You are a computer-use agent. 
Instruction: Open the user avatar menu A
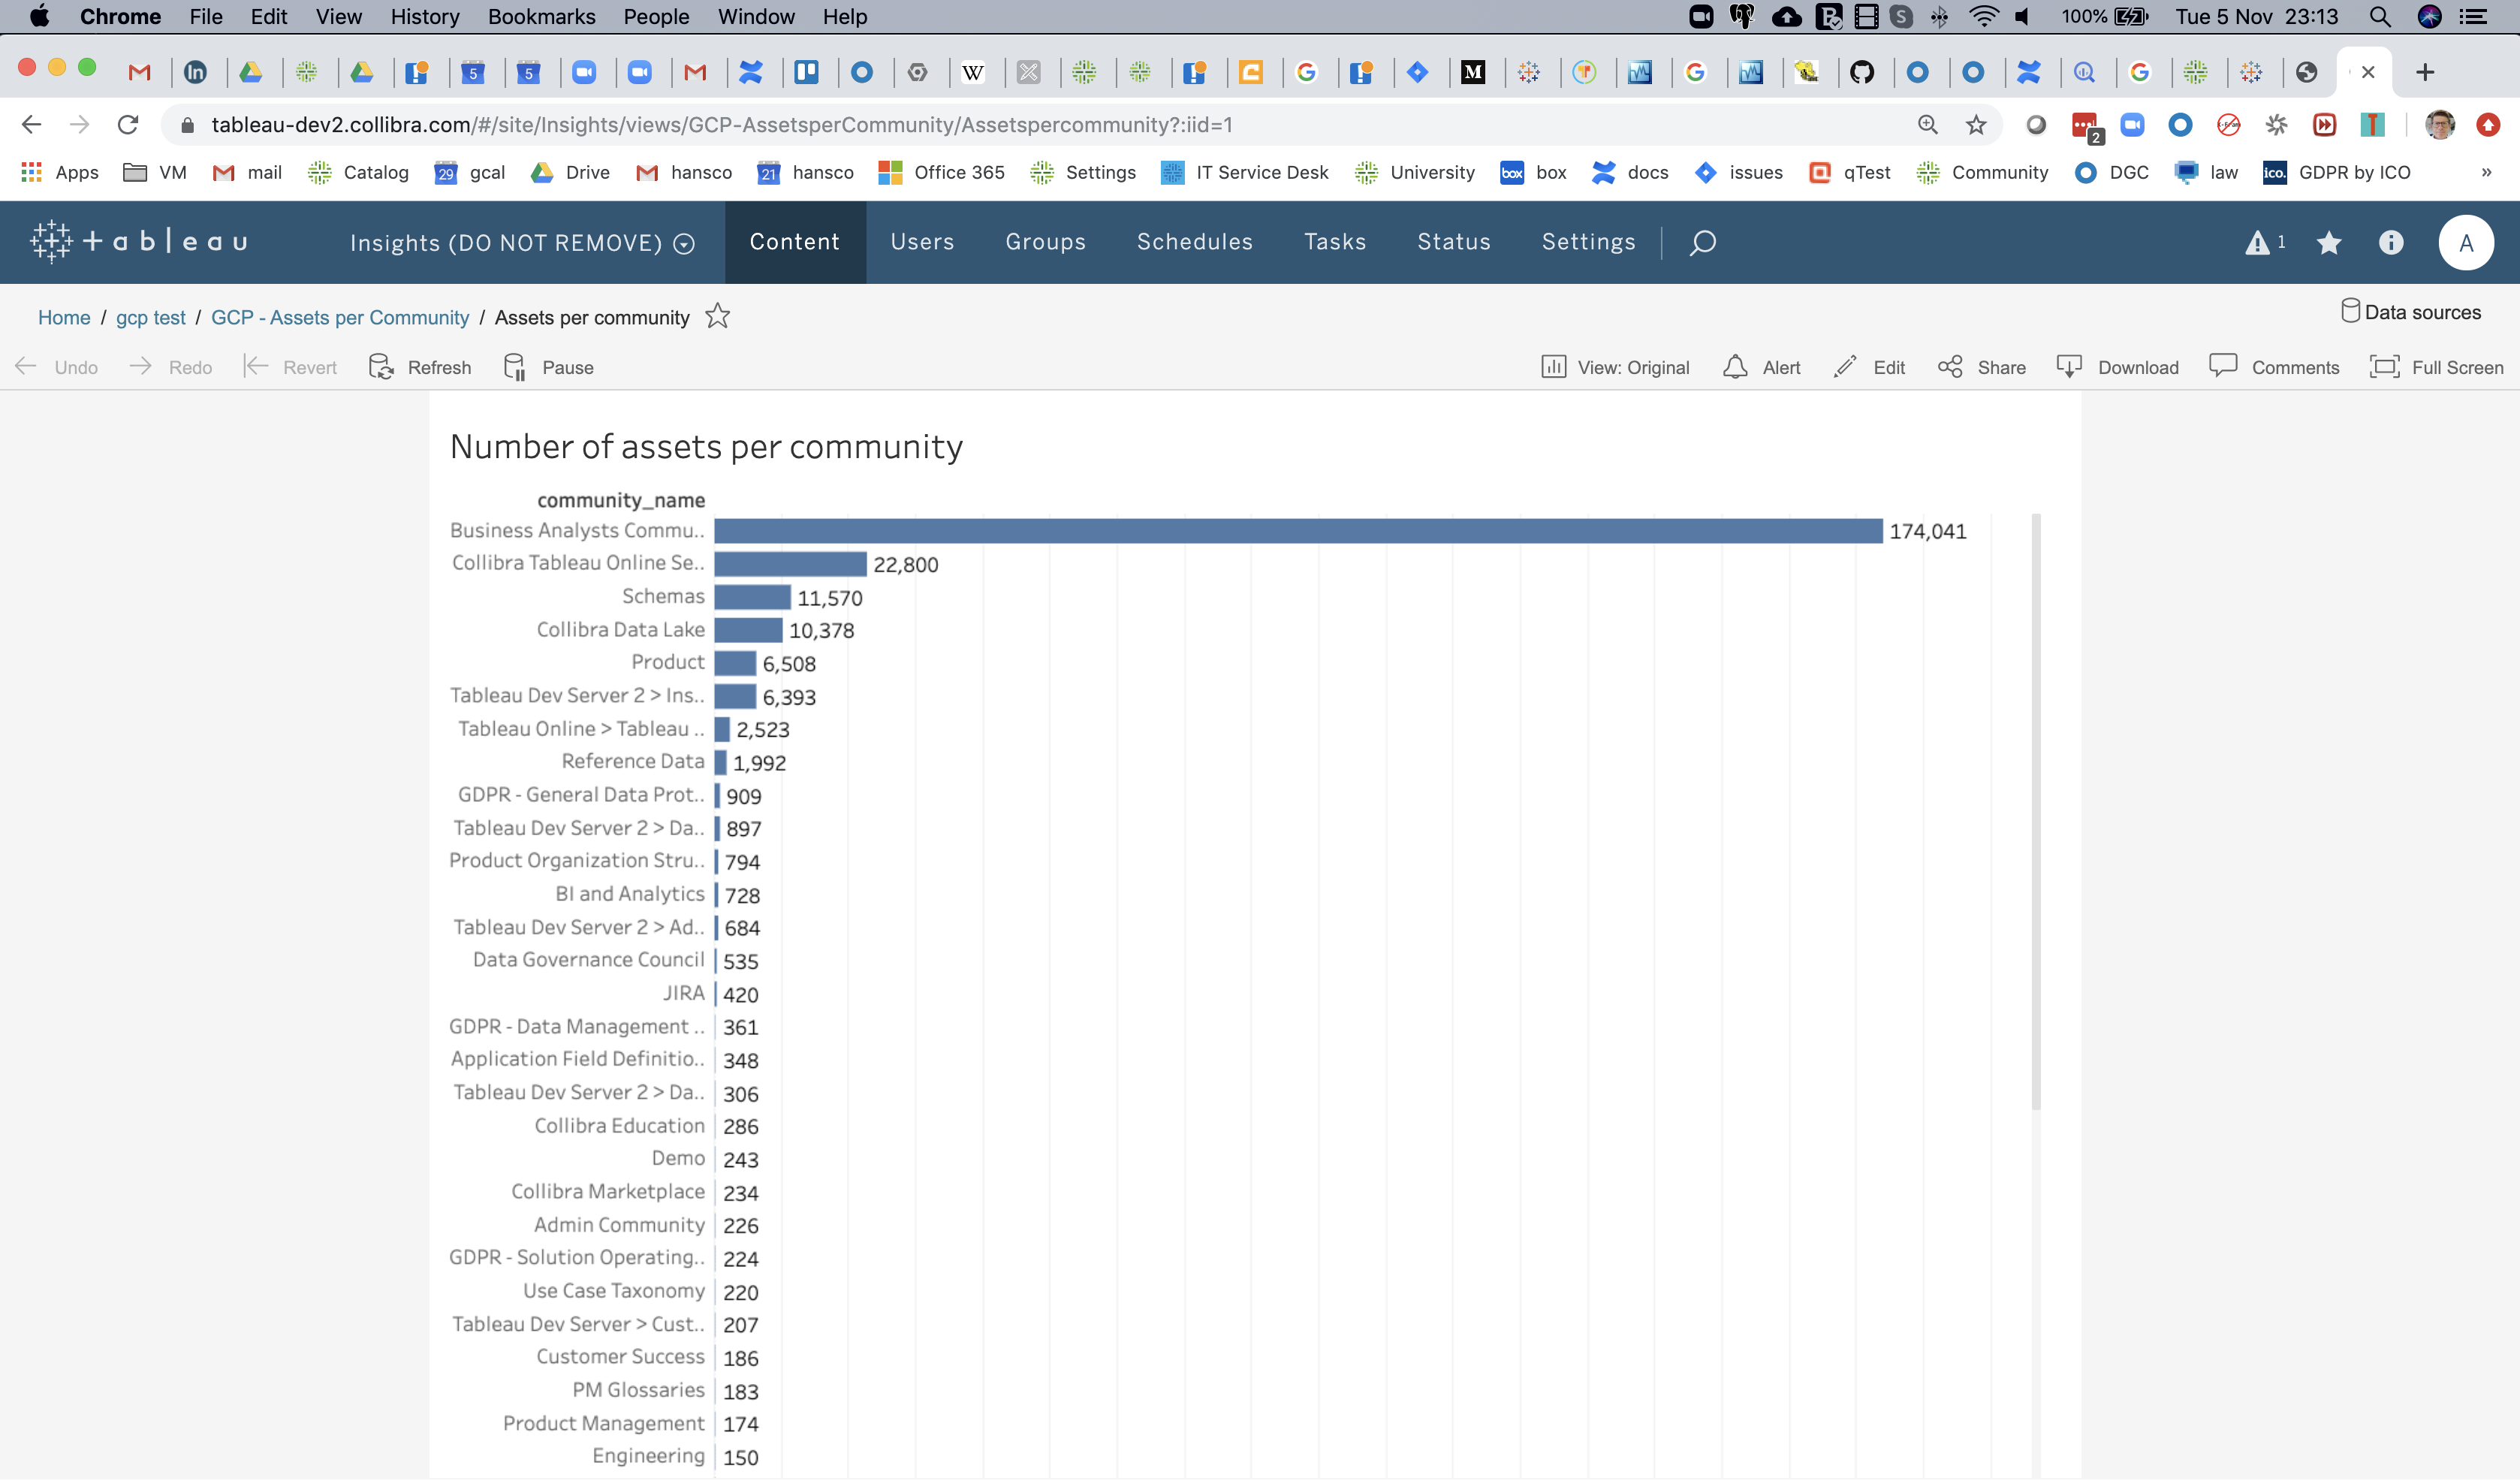(2465, 242)
